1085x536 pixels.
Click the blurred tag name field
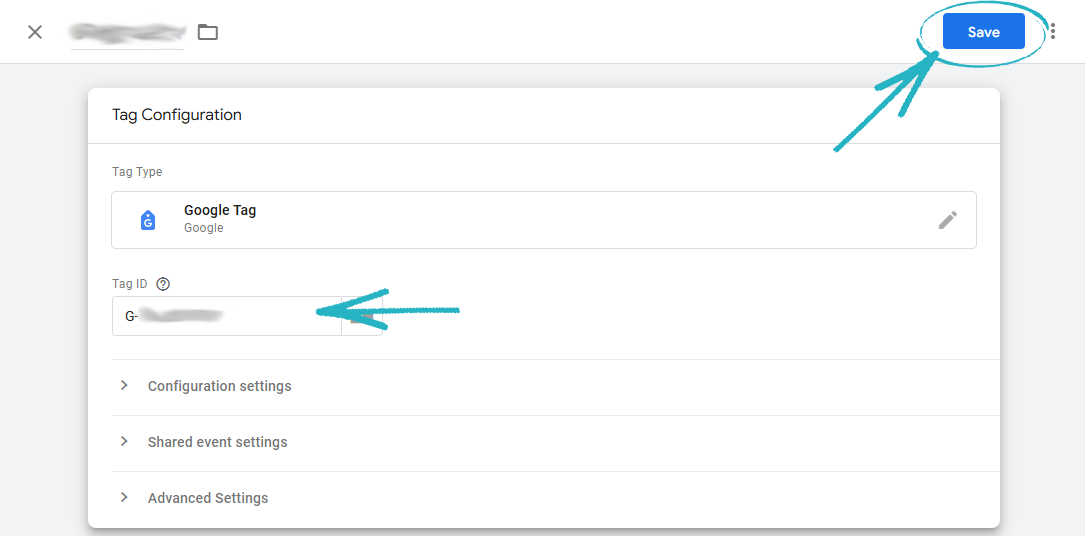(x=126, y=32)
